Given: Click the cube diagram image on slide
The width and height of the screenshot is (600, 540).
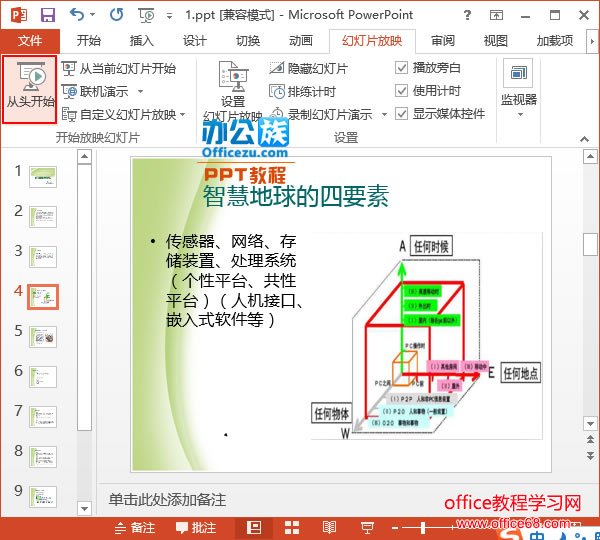Looking at the screenshot, I should (x=427, y=335).
